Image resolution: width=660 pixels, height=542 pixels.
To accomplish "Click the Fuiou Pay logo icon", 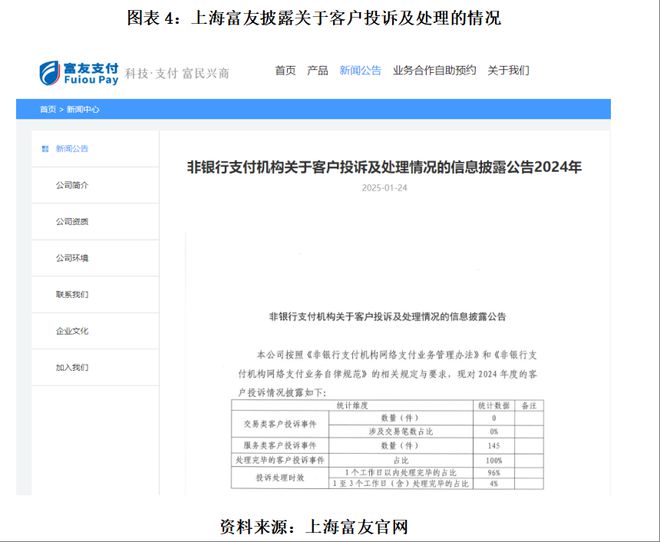I will point(50,72).
